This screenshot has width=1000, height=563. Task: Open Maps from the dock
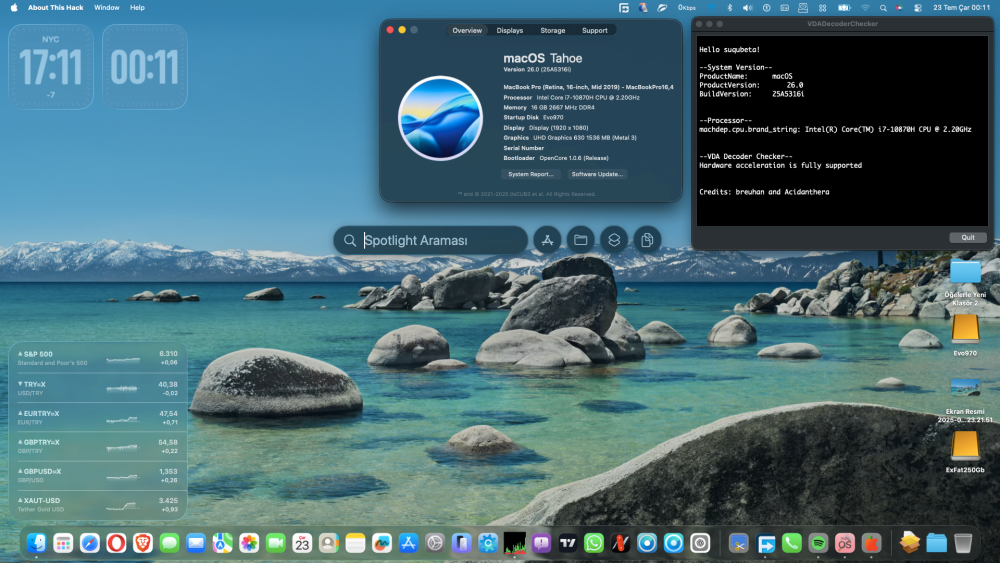point(223,543)
